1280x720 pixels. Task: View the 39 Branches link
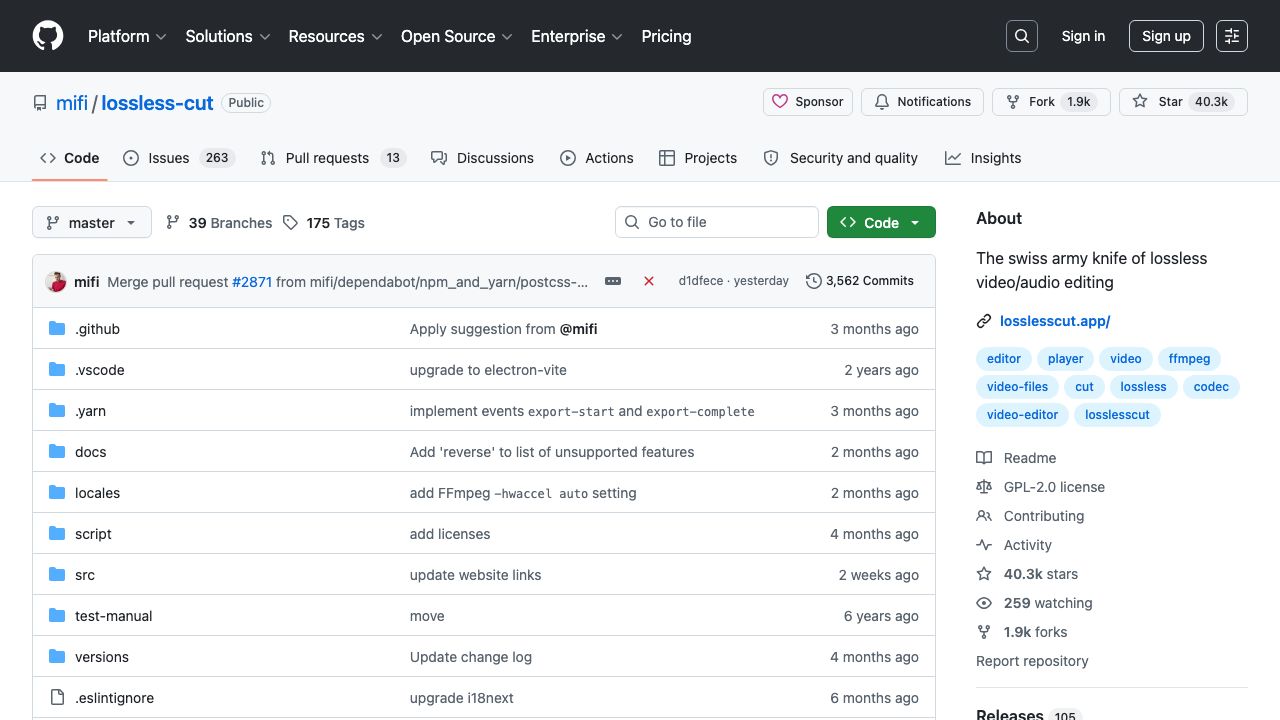[219, 223]
